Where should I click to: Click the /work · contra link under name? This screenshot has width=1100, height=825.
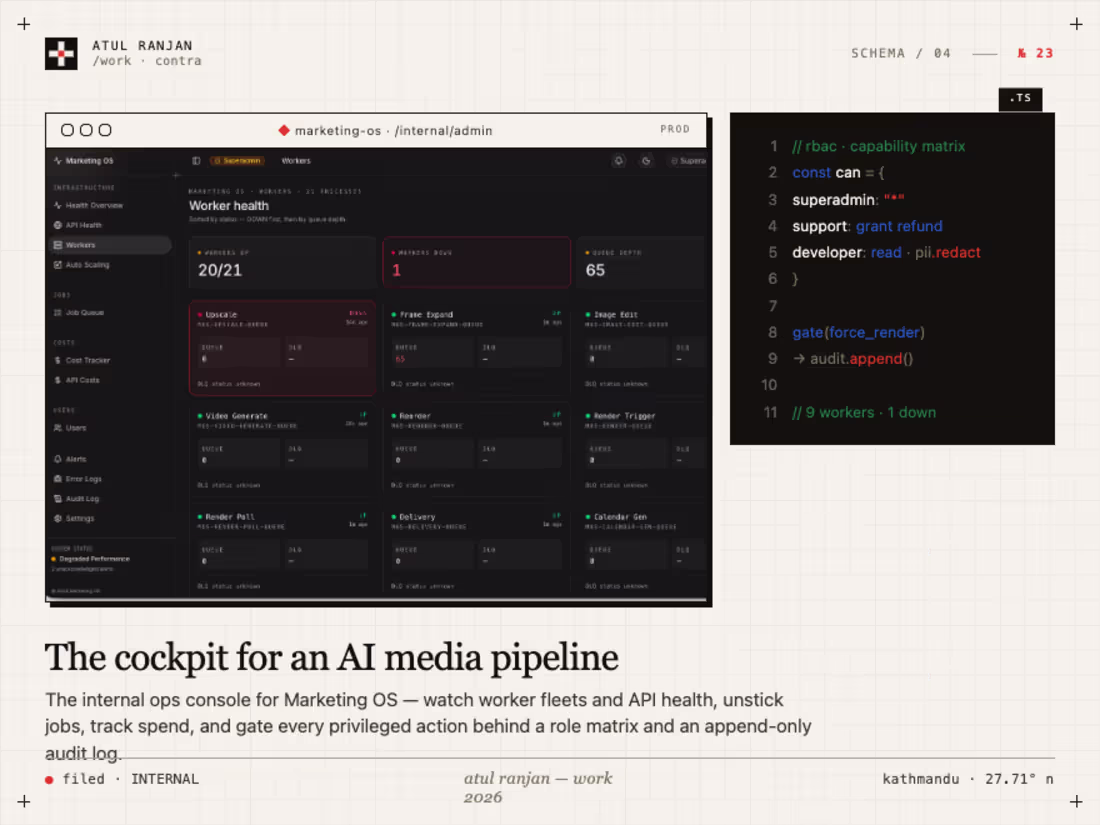(x=147, y=61)
